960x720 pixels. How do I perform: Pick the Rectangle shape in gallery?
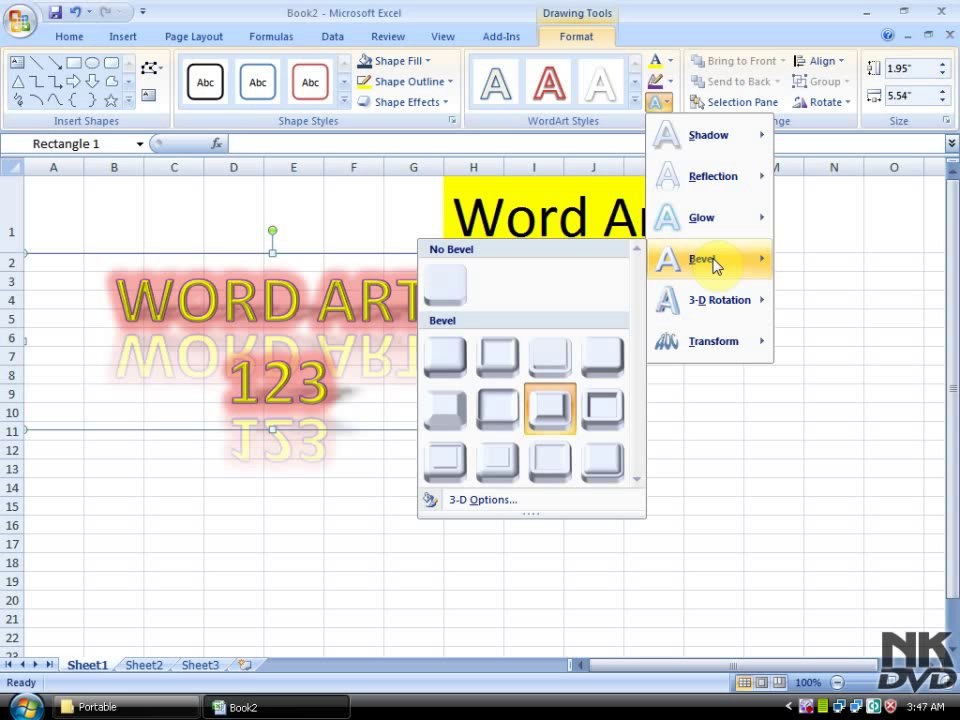tap(74, 62)
